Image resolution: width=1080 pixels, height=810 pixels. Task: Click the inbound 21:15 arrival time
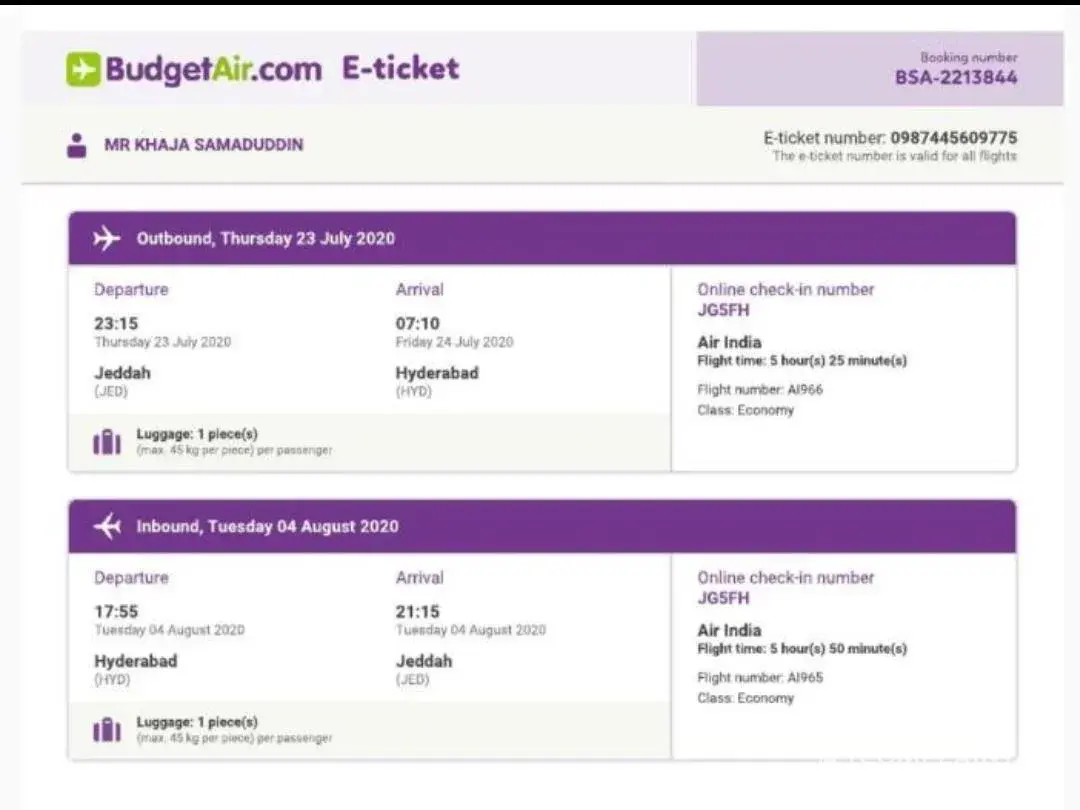tap(417, 611)
